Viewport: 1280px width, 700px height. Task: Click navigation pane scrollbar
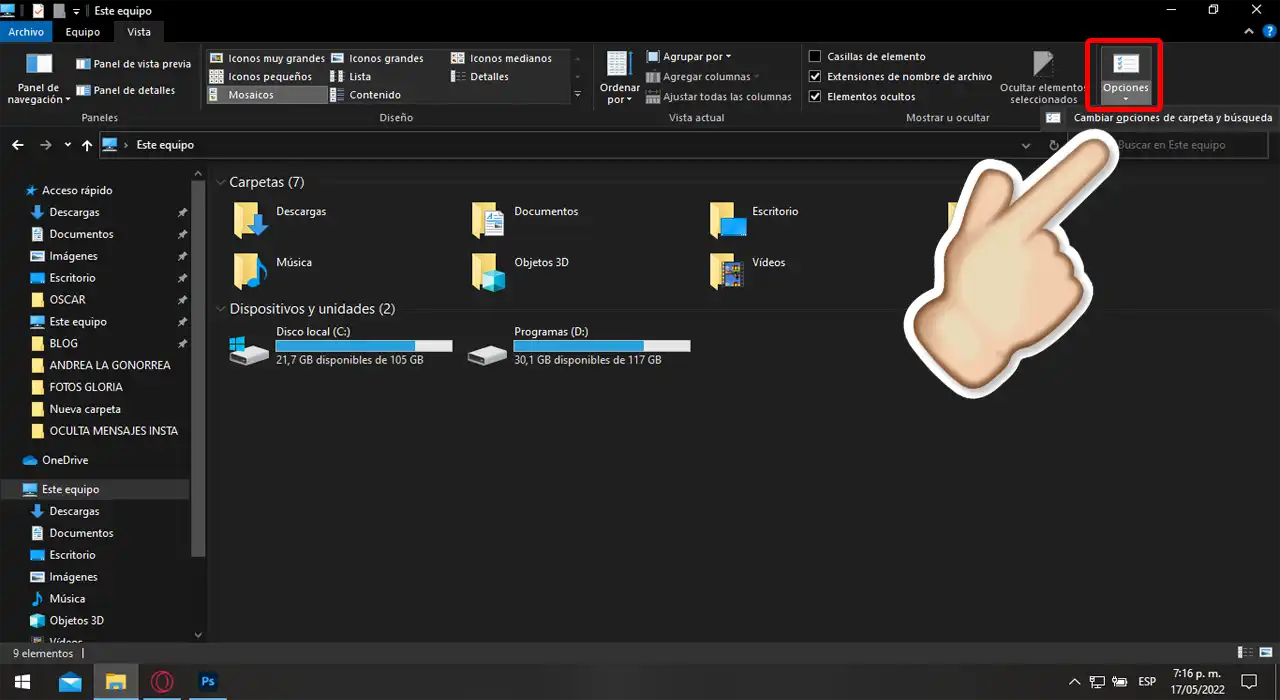tap(197, 368)
